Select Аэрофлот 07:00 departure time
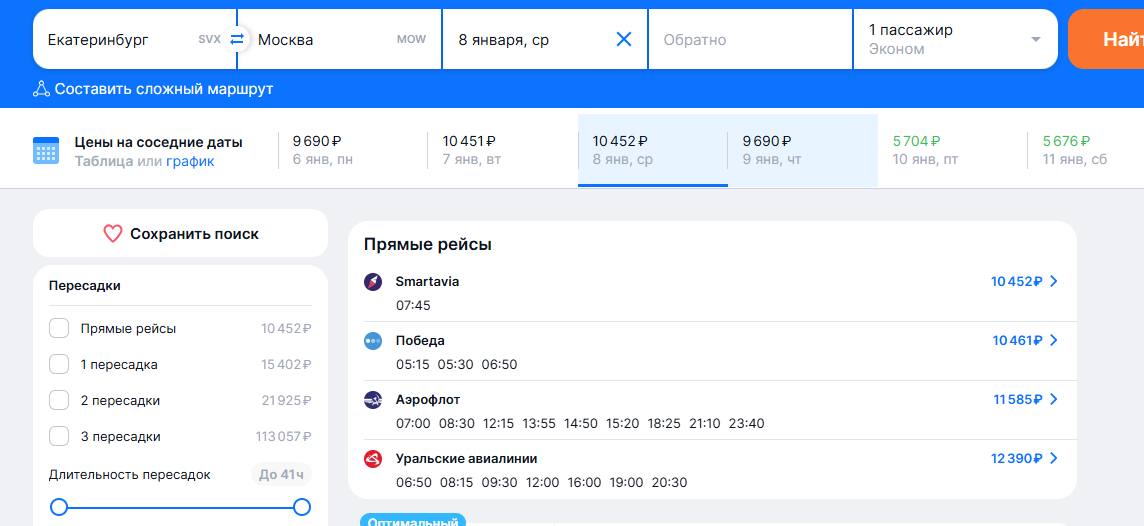The image size is (1144, 526). (413, 424)
